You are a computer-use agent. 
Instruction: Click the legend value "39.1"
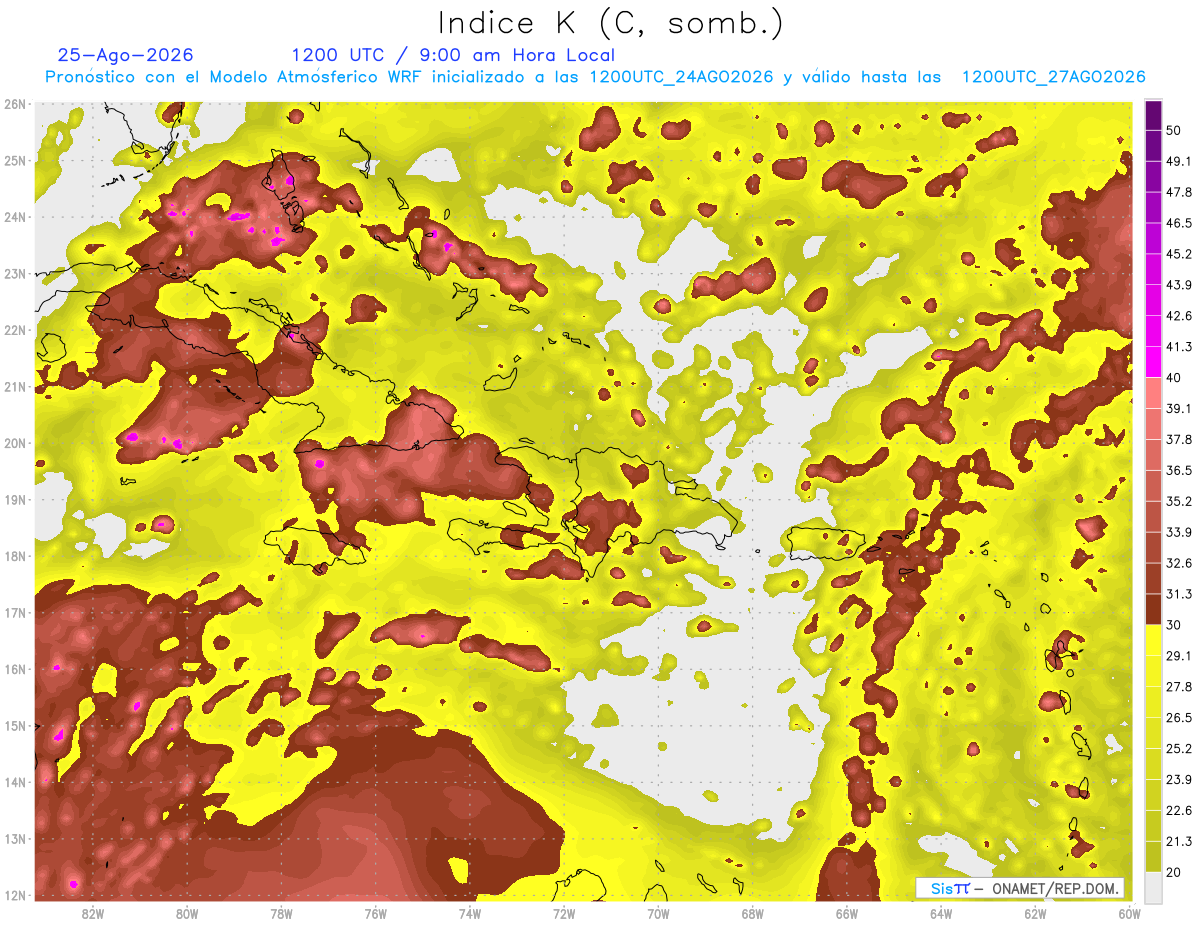(1179, 408)
